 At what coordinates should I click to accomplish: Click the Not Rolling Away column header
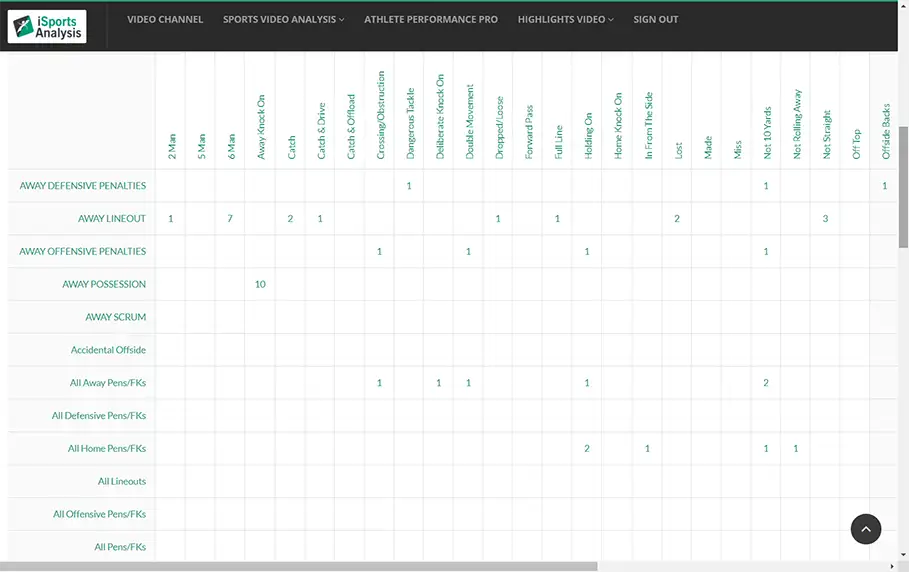pos(797,124)
